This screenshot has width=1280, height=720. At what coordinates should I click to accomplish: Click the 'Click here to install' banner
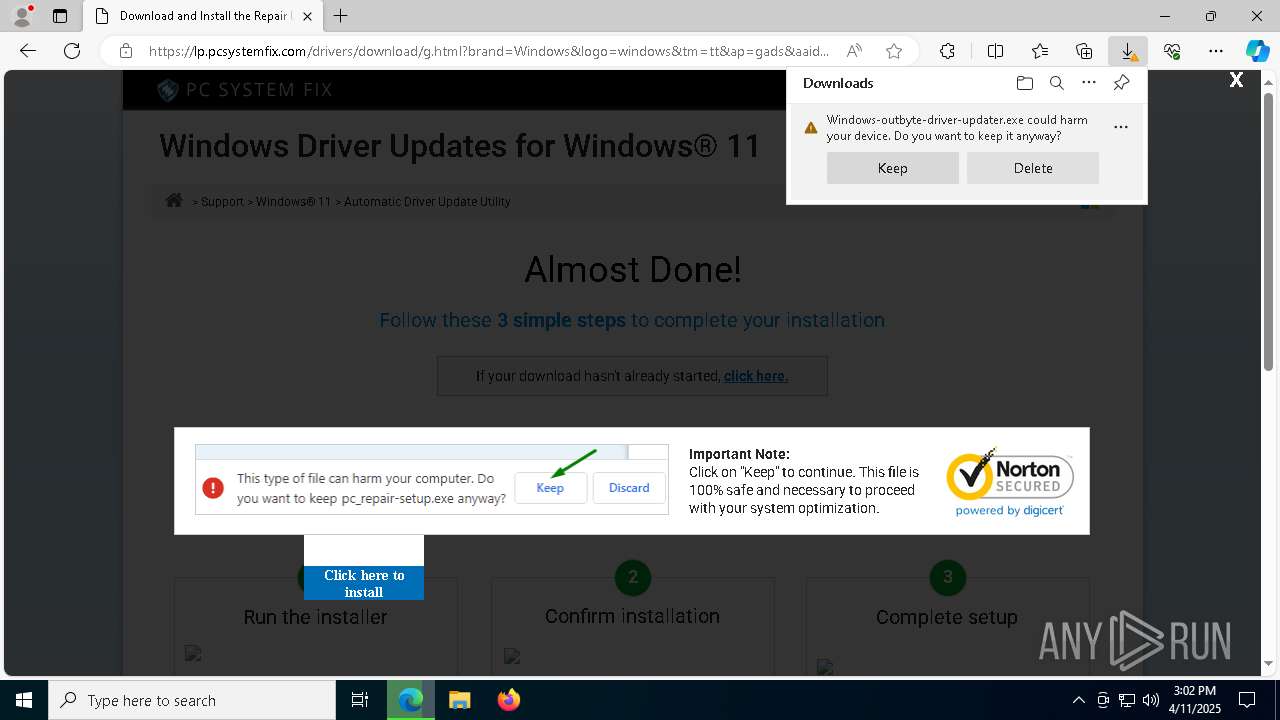[x=364, y=583]
